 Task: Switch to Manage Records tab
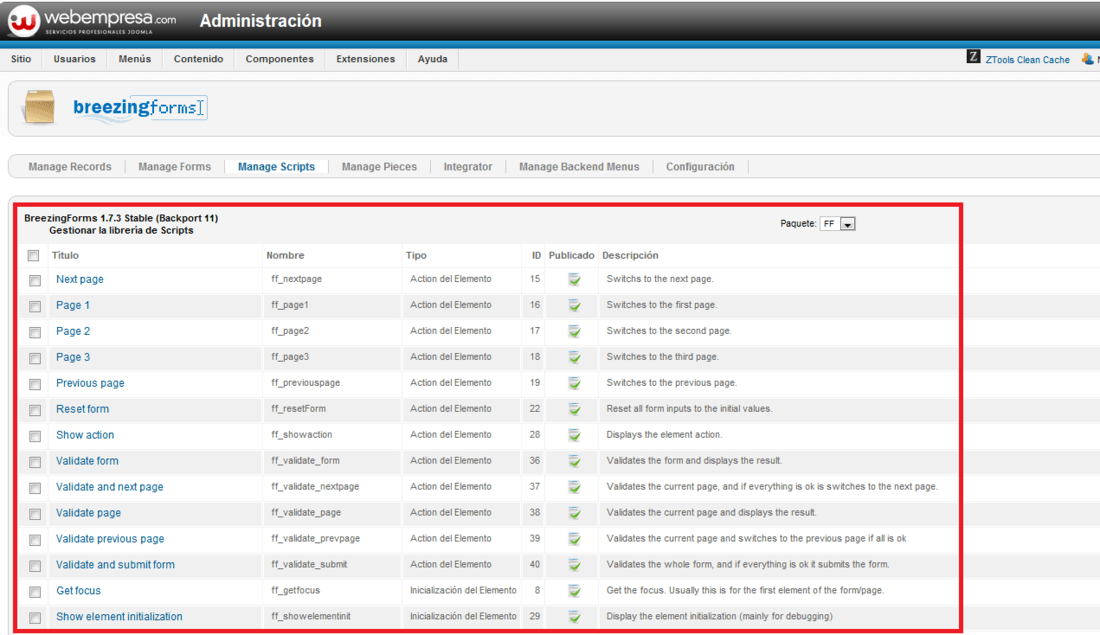70,167
